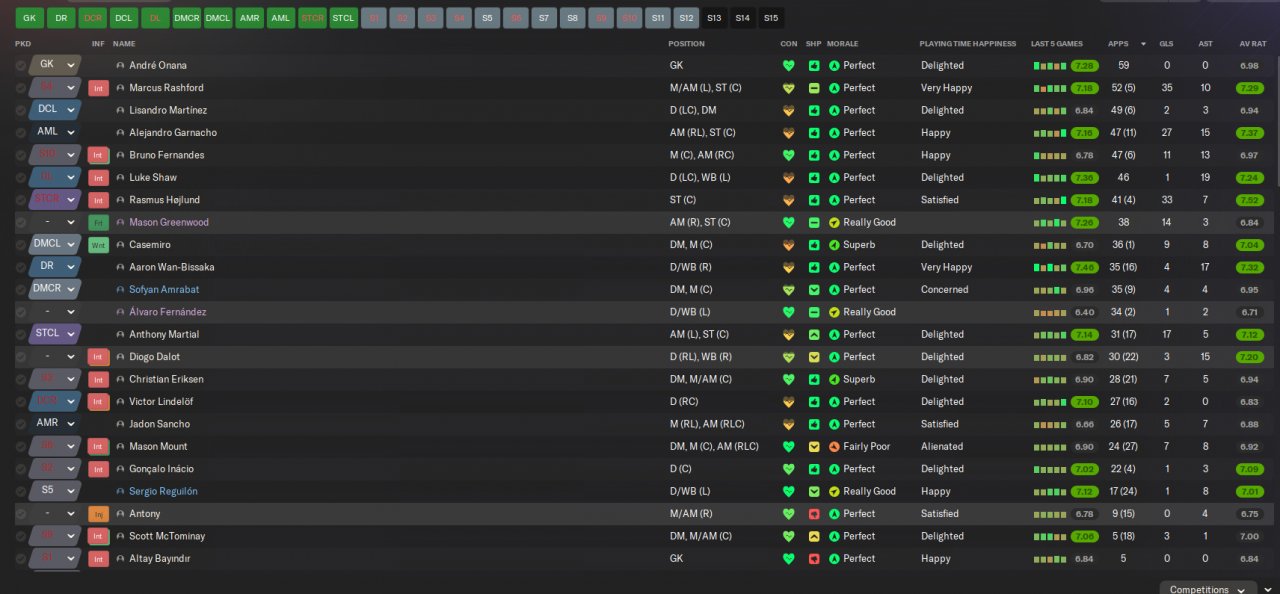Image resolution: width=1280 pixels, height=594 pixels.
Task: Open the STCL position dropdown for Anthony Martial
Action: coord(55,334)
